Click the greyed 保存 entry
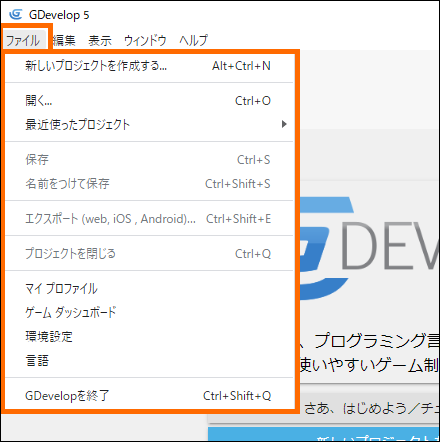 click(x=149, y=160)
